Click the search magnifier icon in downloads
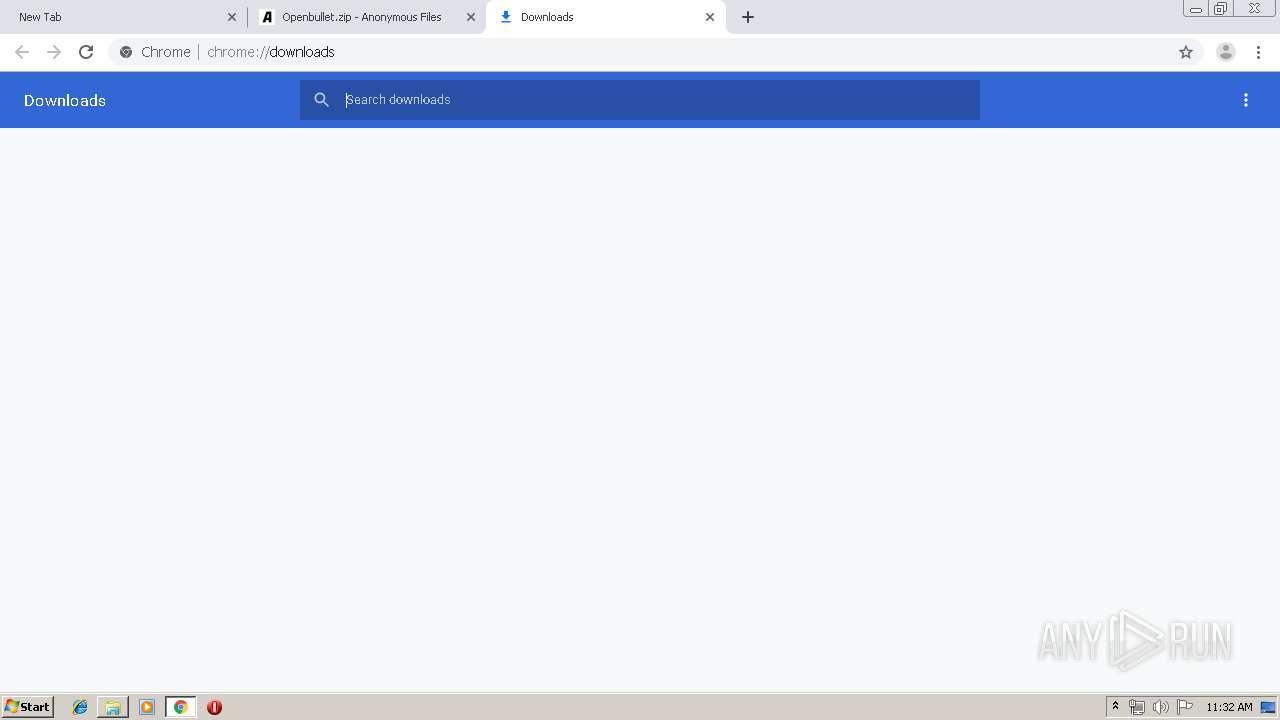This screenshot has width=1280, height=720. [x=321, y=100]
